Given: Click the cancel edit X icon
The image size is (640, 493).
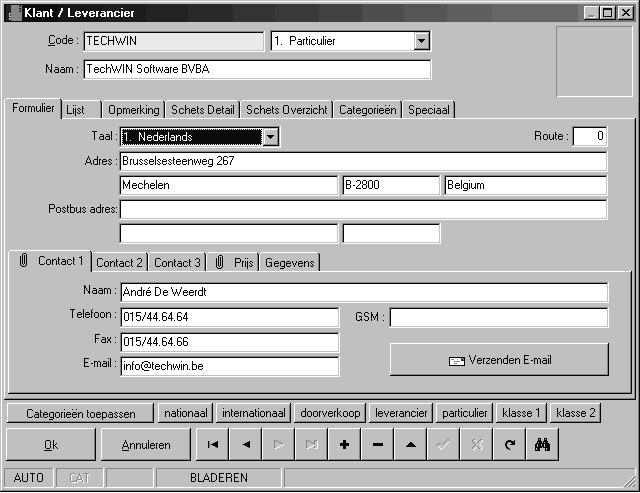Looking at the screenshot, I should tap(477, 444).
